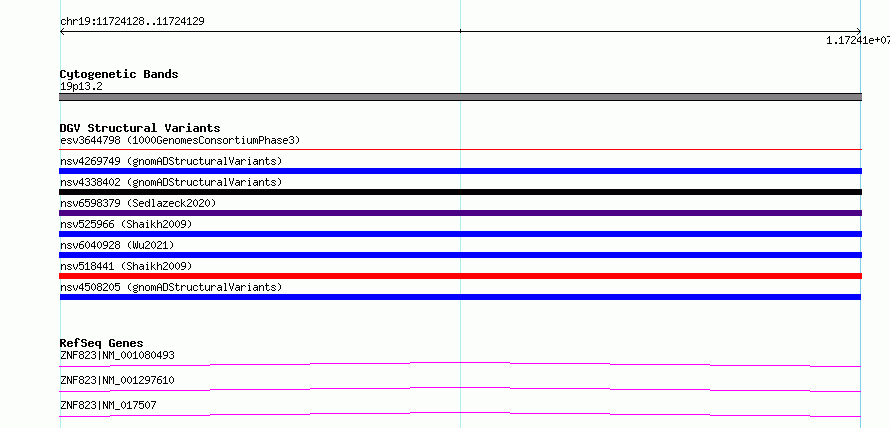
Task: Click the magenta line under ZNF823|NM_001080493
Action: (460, 364)
